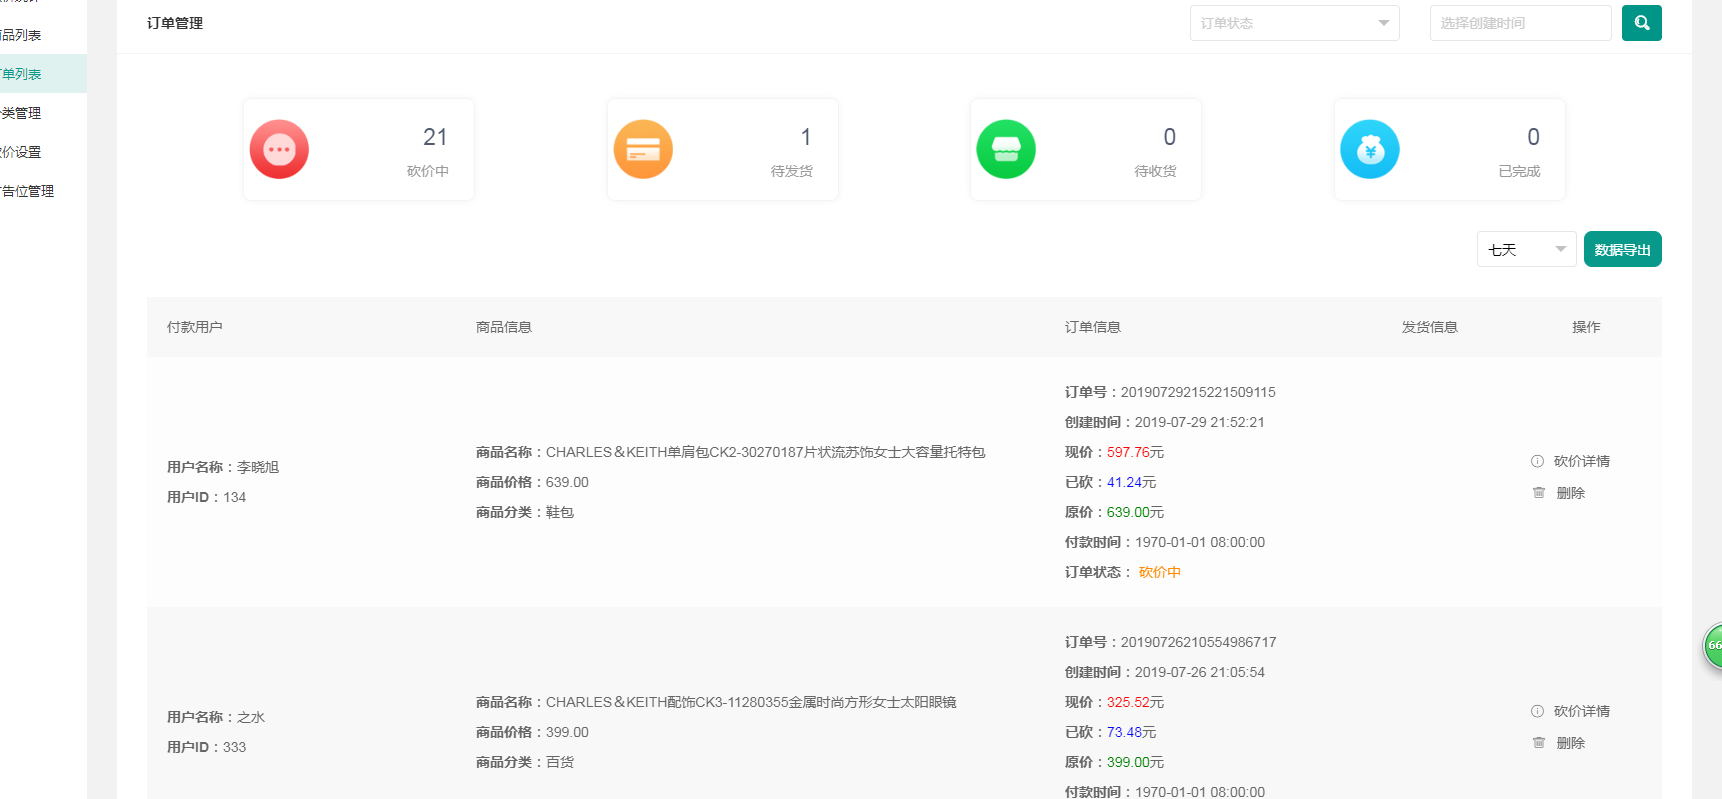This screenshot has height=799, width=1722.
Task: Expand the 七天 time range dropdown
Action: 1526,249
